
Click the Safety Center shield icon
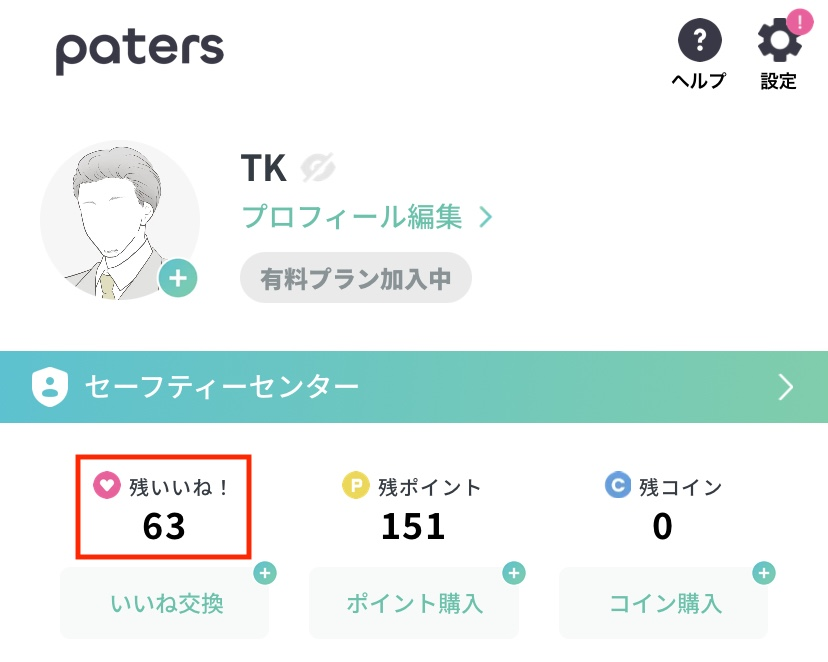point(48,386)
